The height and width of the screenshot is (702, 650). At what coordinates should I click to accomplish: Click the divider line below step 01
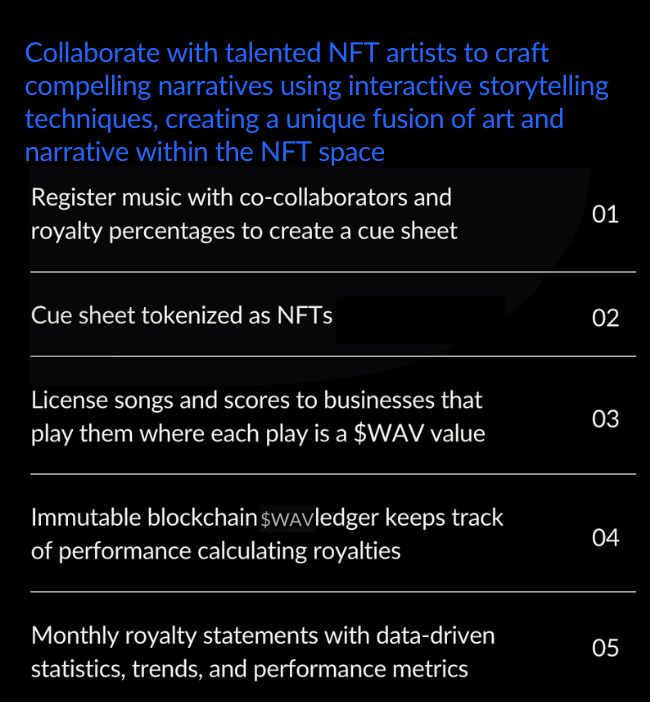(333, 271)
